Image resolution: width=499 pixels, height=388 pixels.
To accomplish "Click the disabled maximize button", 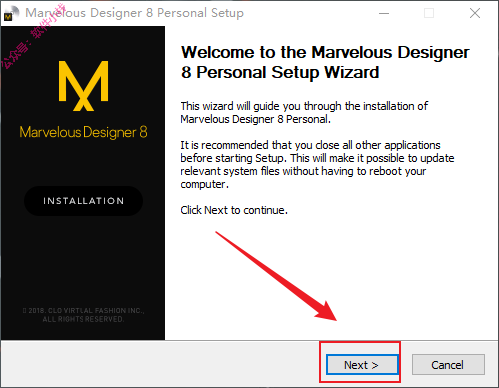I will pos(429,13).
